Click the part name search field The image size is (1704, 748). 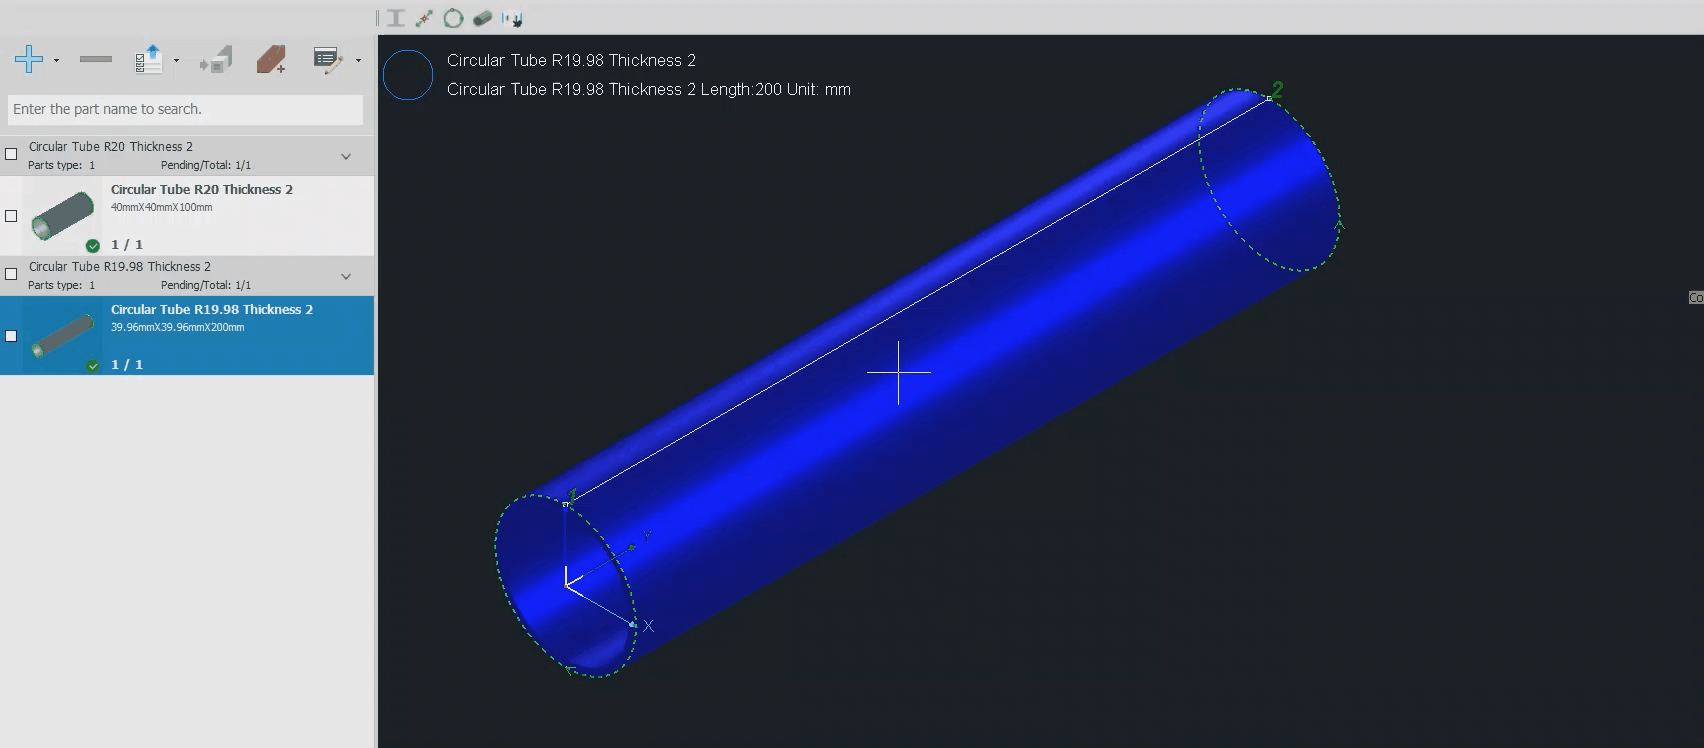point(185,109)
